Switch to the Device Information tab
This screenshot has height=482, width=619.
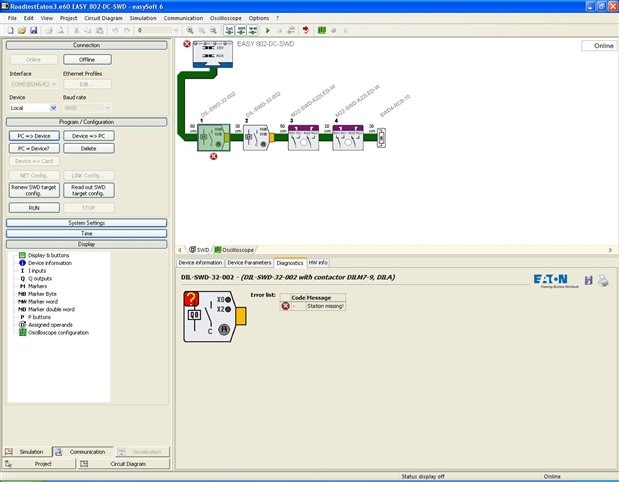pyautogui.click(x=200, y=263)
